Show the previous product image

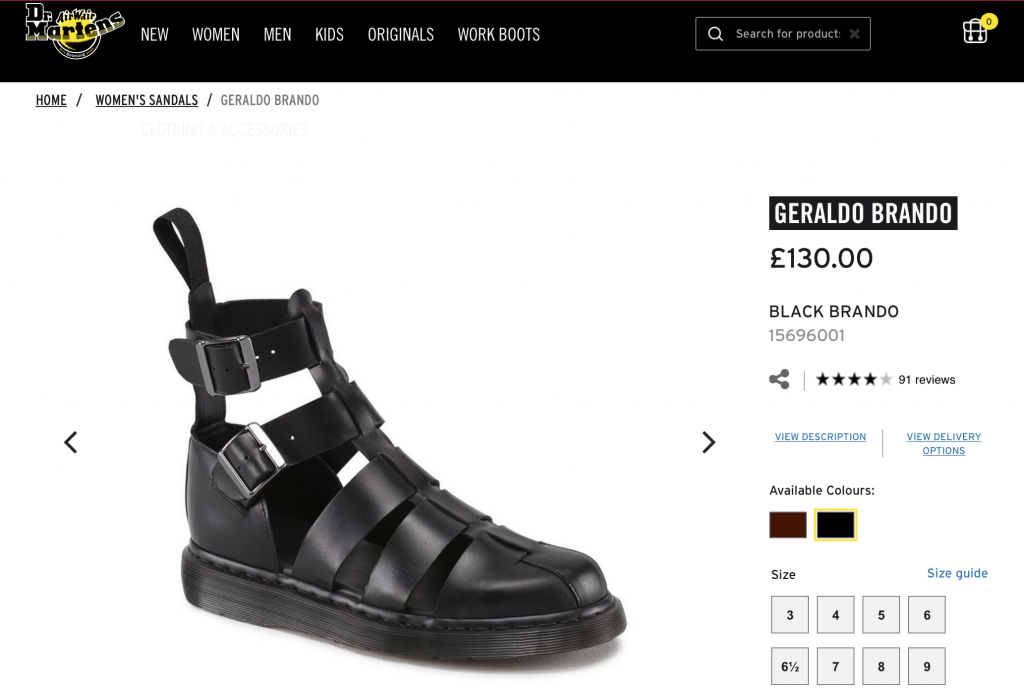coord(71,442)
